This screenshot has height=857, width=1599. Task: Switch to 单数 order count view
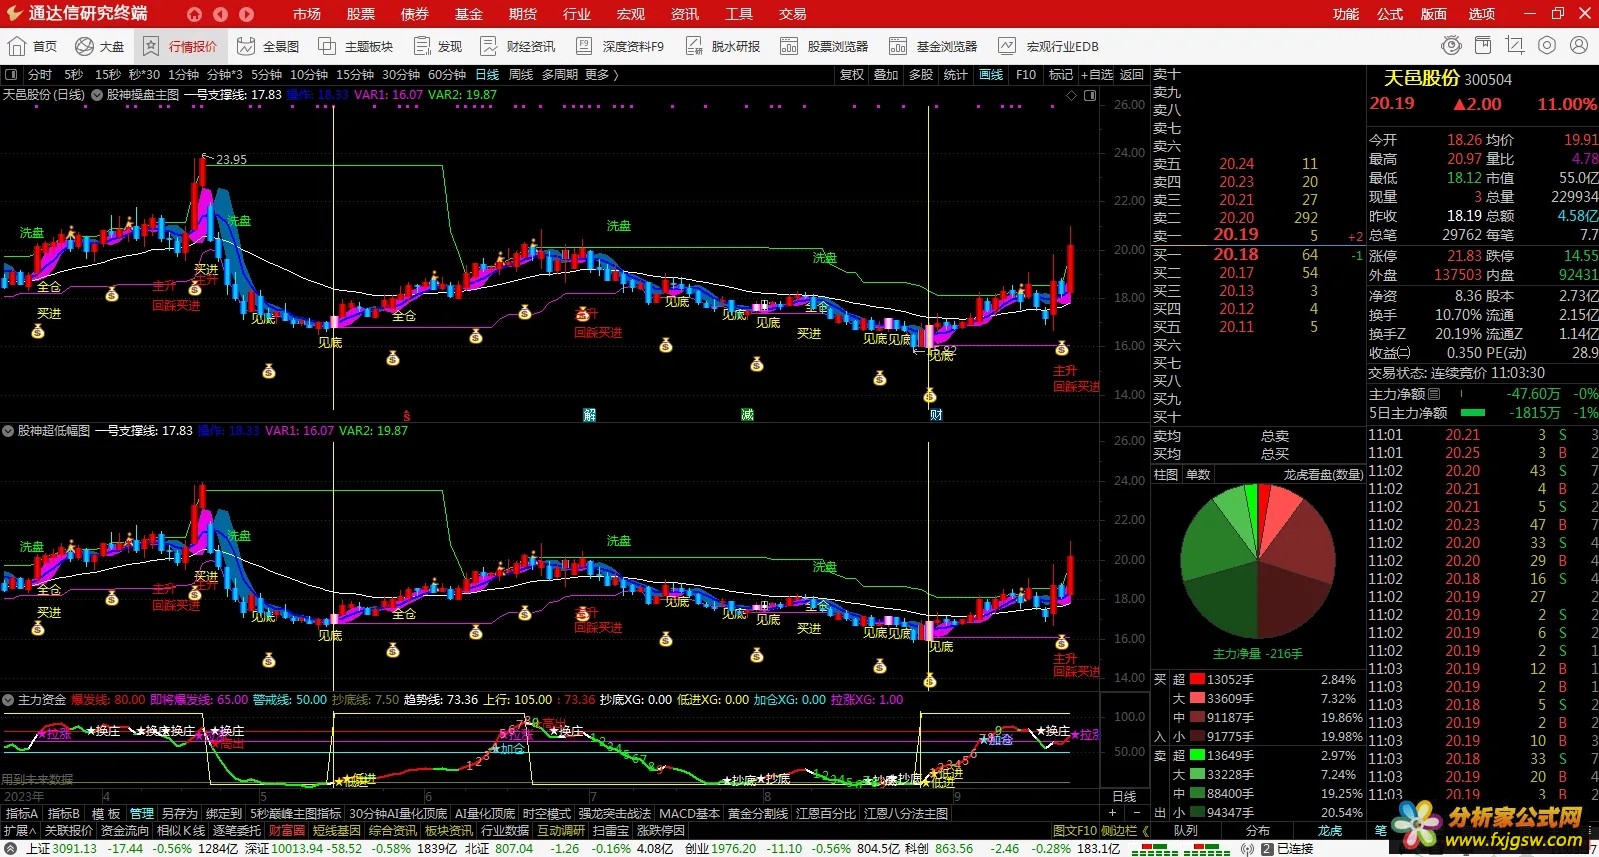1198,475
